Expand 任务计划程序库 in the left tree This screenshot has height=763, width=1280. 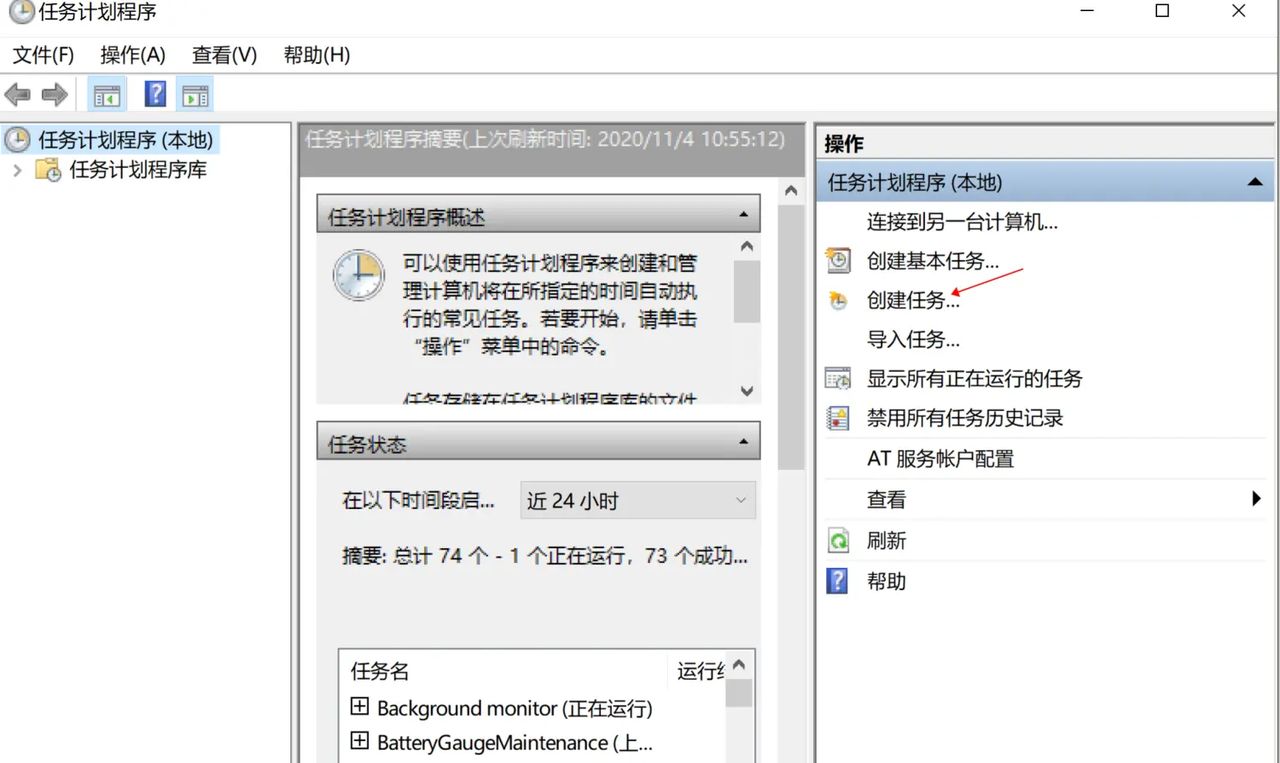pyautogui.click(x=20, y=170)
